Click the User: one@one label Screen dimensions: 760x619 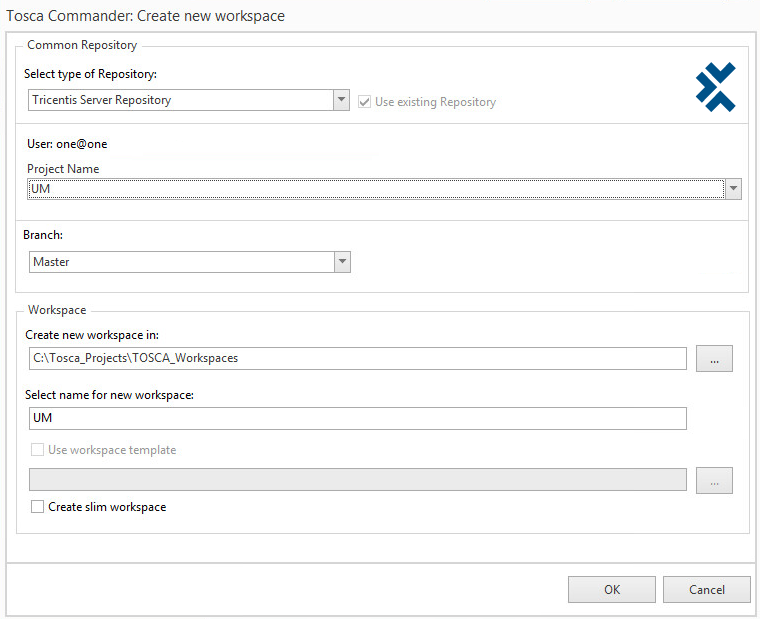(x=67, y=144)
